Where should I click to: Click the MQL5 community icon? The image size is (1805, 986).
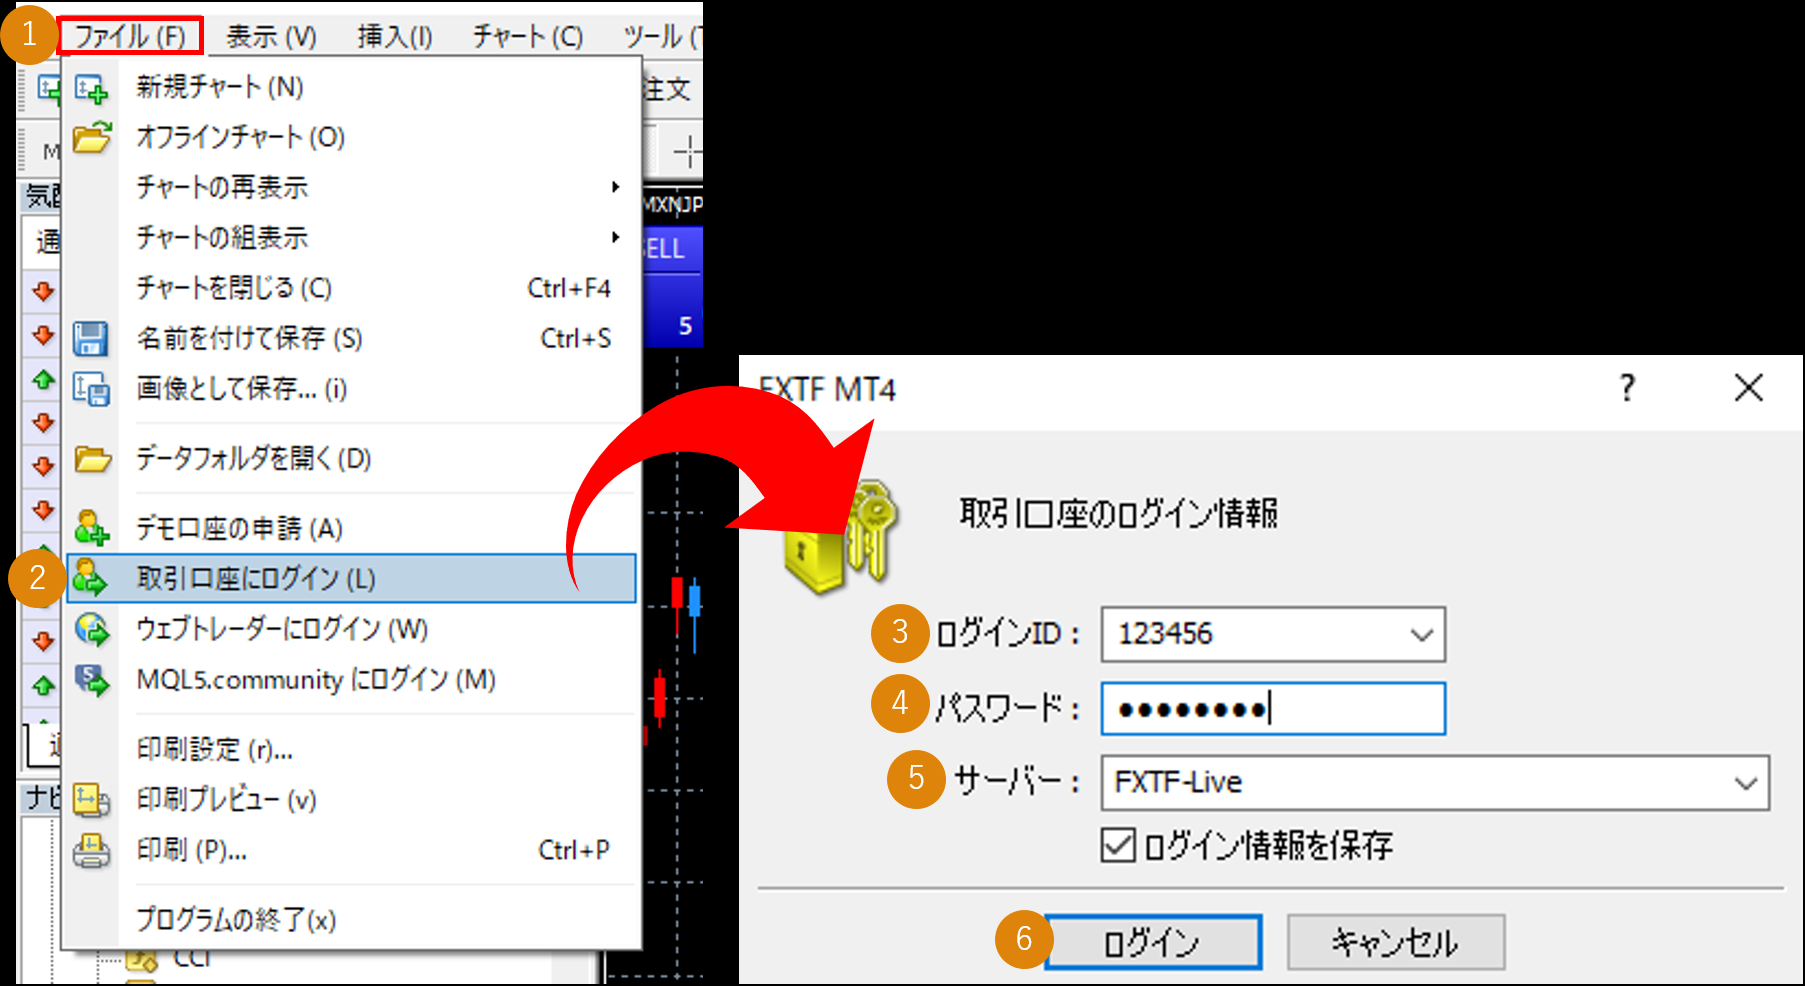pyautogui.click(x=92, y=680)
